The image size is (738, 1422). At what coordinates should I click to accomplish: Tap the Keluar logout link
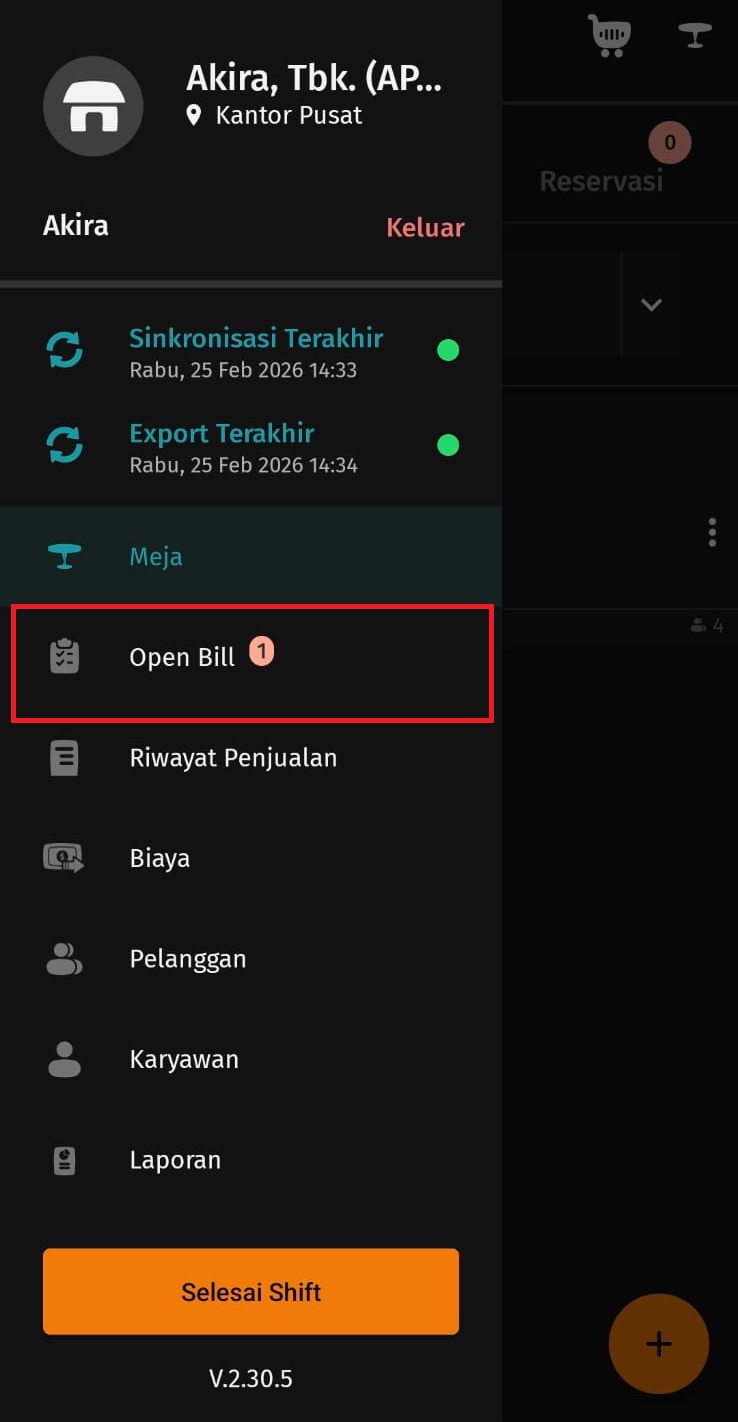tap(426, 227)
